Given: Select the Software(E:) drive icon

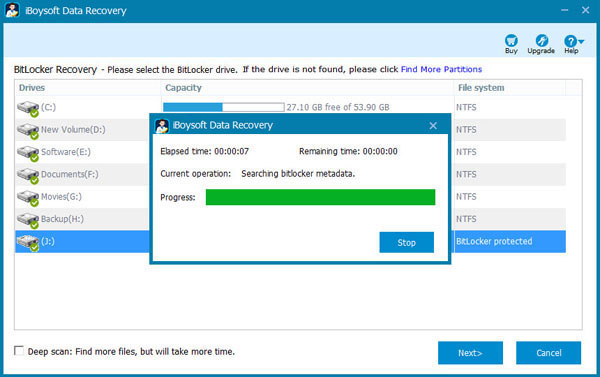Looking at the screenshot, I should tap(28, 153).
